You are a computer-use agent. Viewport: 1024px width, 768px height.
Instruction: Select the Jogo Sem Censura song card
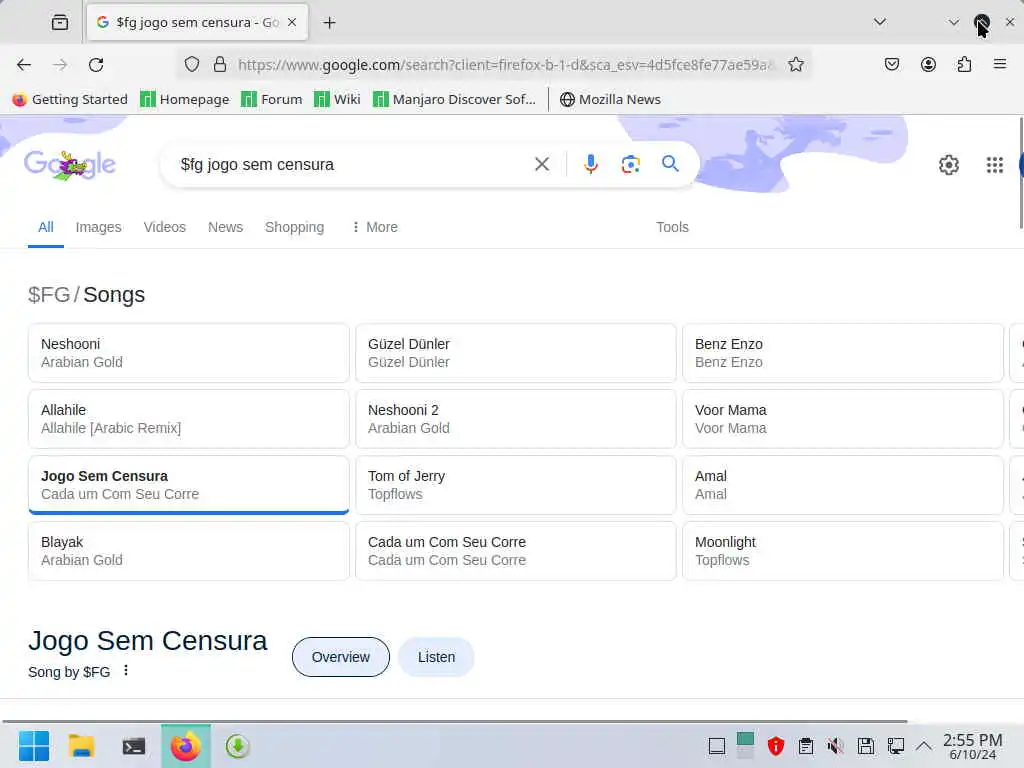click(189, 485)
